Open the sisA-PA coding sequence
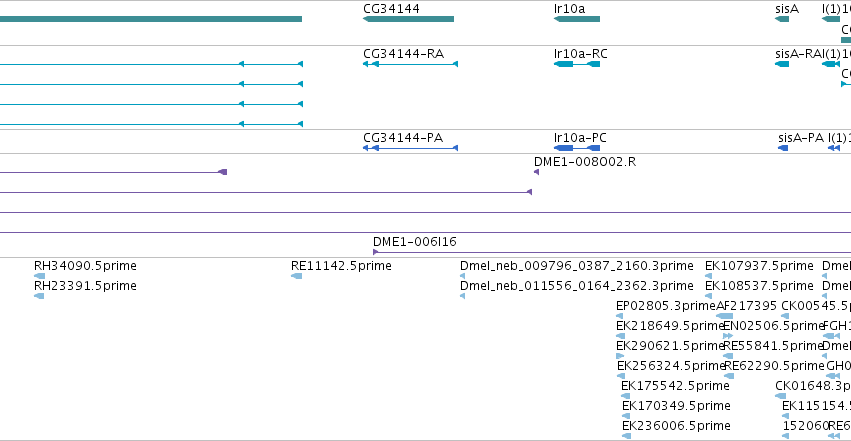The height and width of the screenshot is (441, 851). tap(783, 148)
